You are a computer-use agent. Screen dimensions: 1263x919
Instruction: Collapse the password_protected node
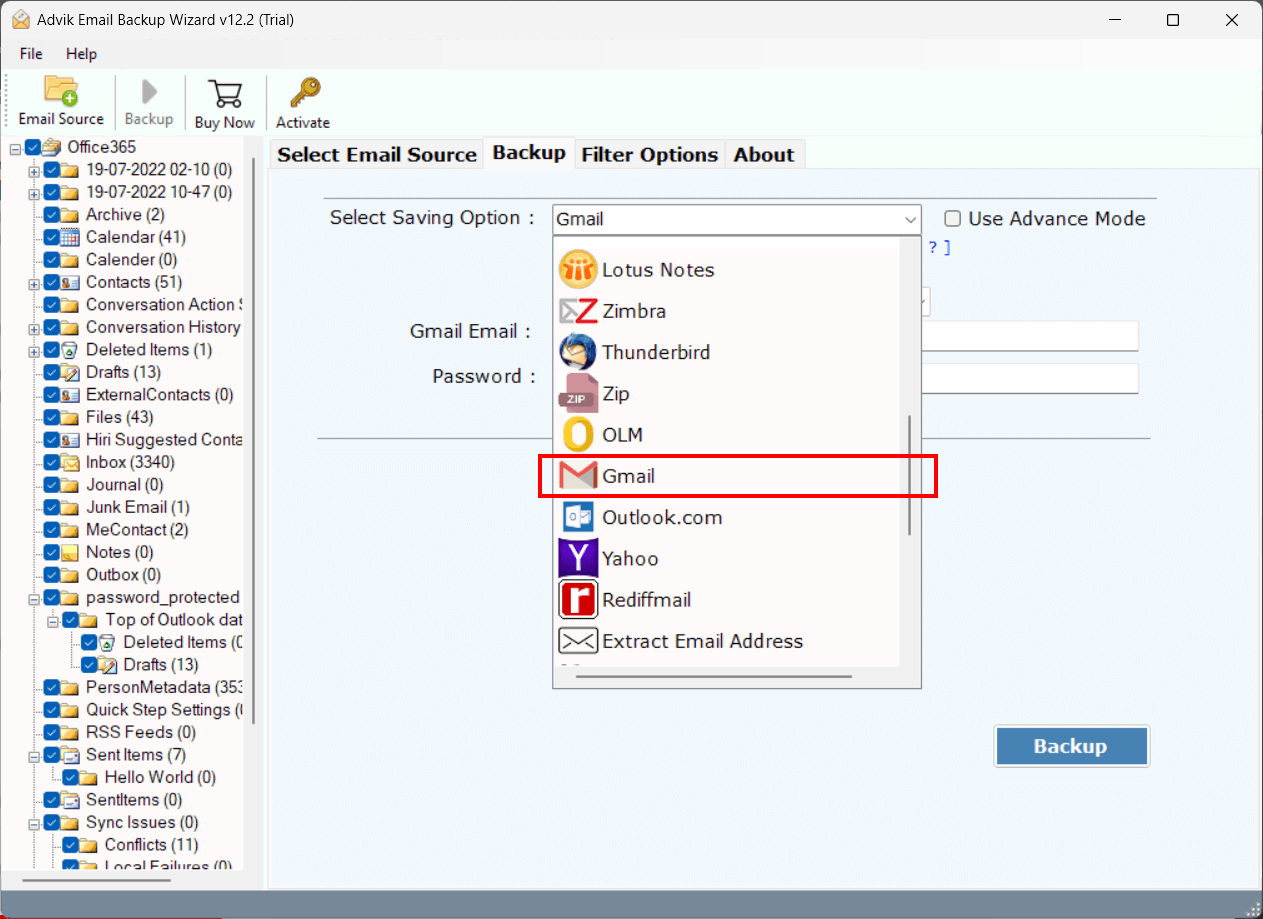[x=34, y=598]
